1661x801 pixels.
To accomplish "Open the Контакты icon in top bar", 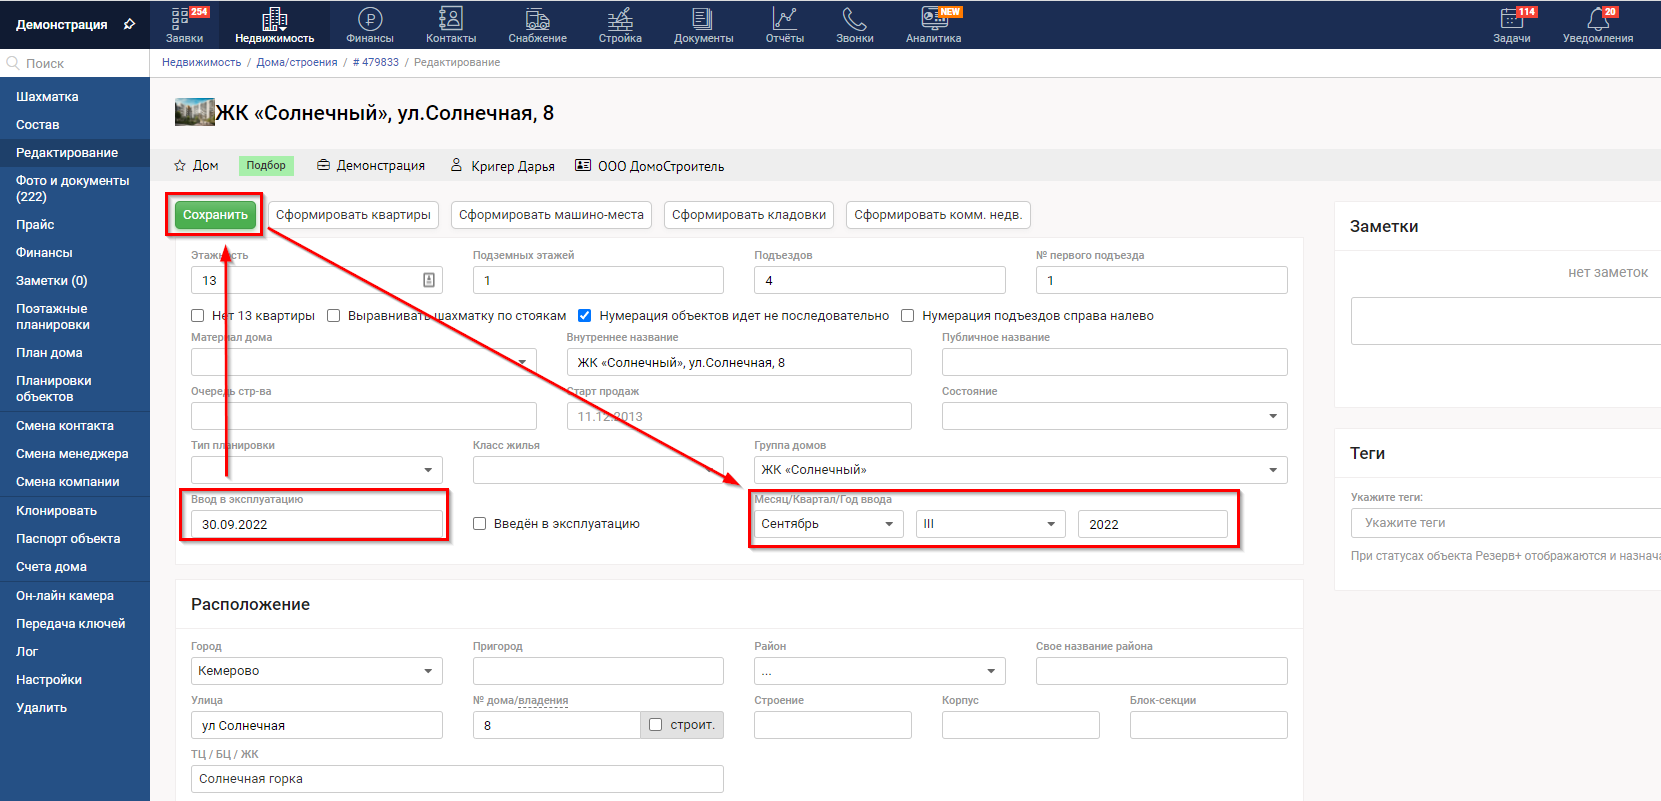I will (451, 19).
